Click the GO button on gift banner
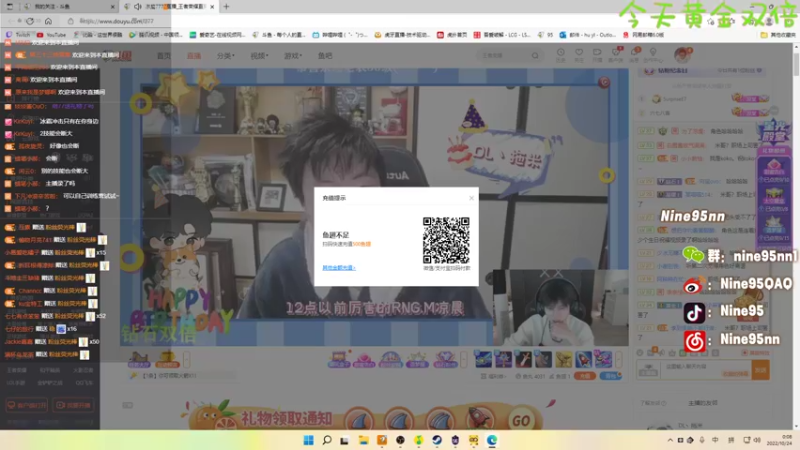The height and width of the screenshot is (450, 800). (x=521, y=421)
